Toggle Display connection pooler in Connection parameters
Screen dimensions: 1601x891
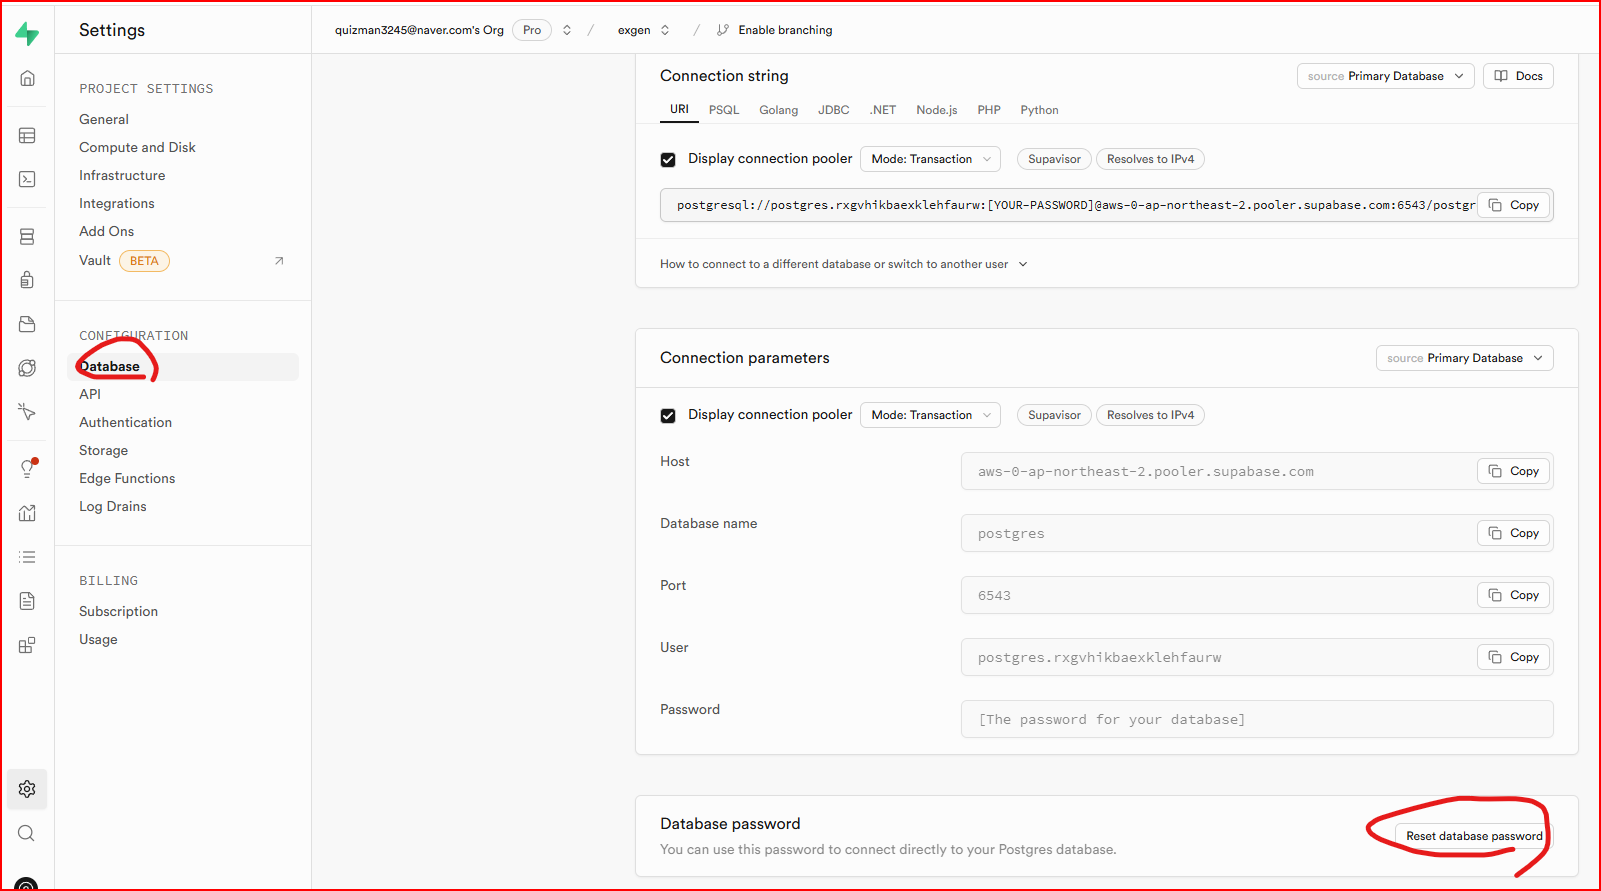[x=668, y=415]
